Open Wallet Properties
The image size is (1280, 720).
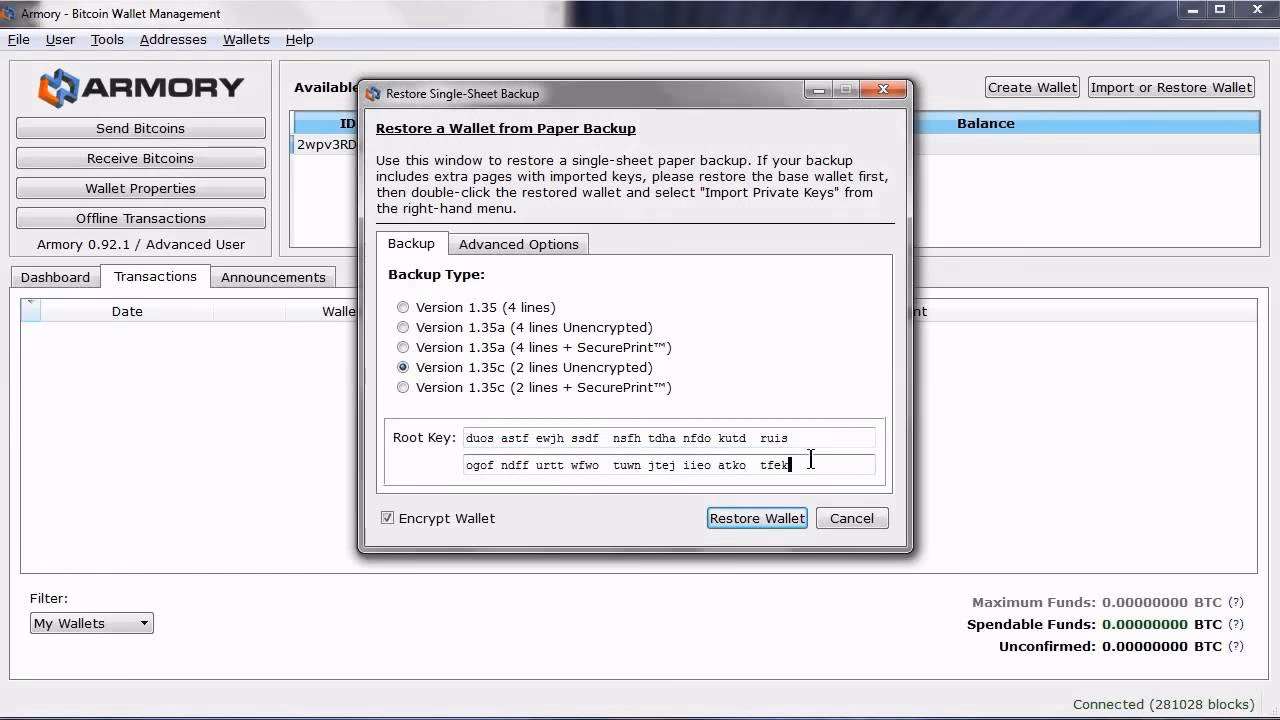(140, 188)
